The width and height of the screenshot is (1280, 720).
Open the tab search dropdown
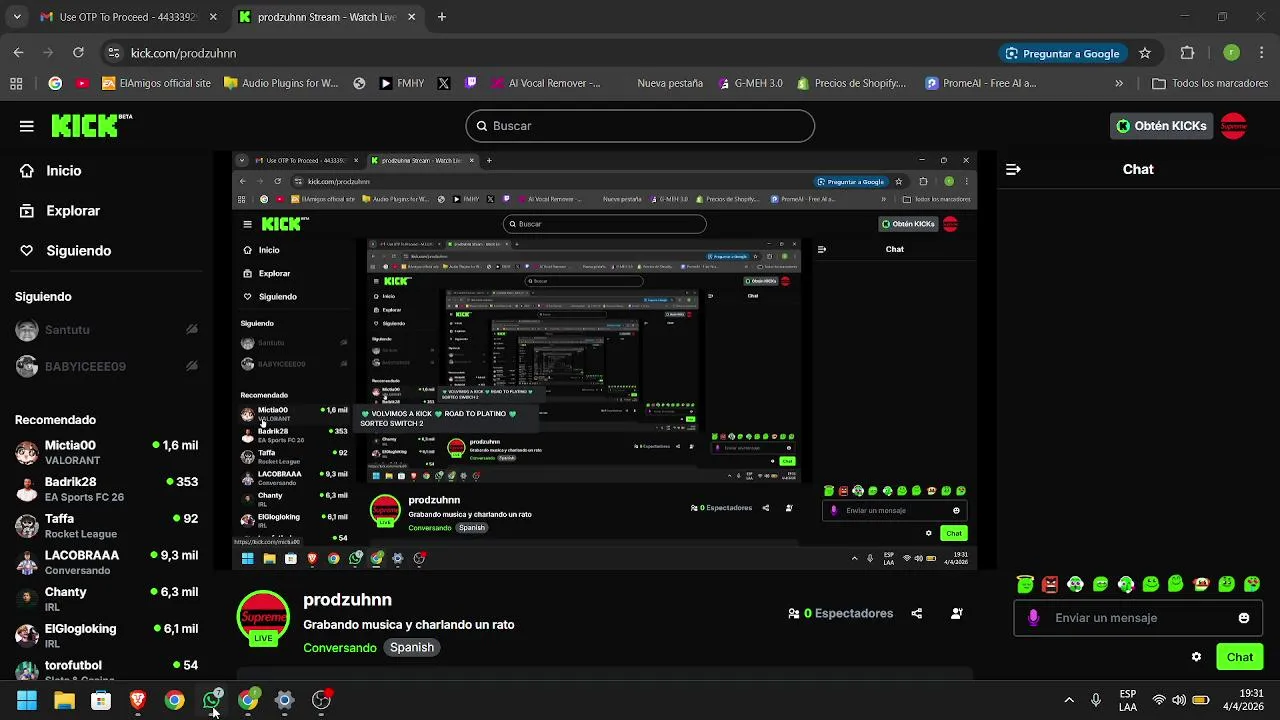[x=17, y=17]
